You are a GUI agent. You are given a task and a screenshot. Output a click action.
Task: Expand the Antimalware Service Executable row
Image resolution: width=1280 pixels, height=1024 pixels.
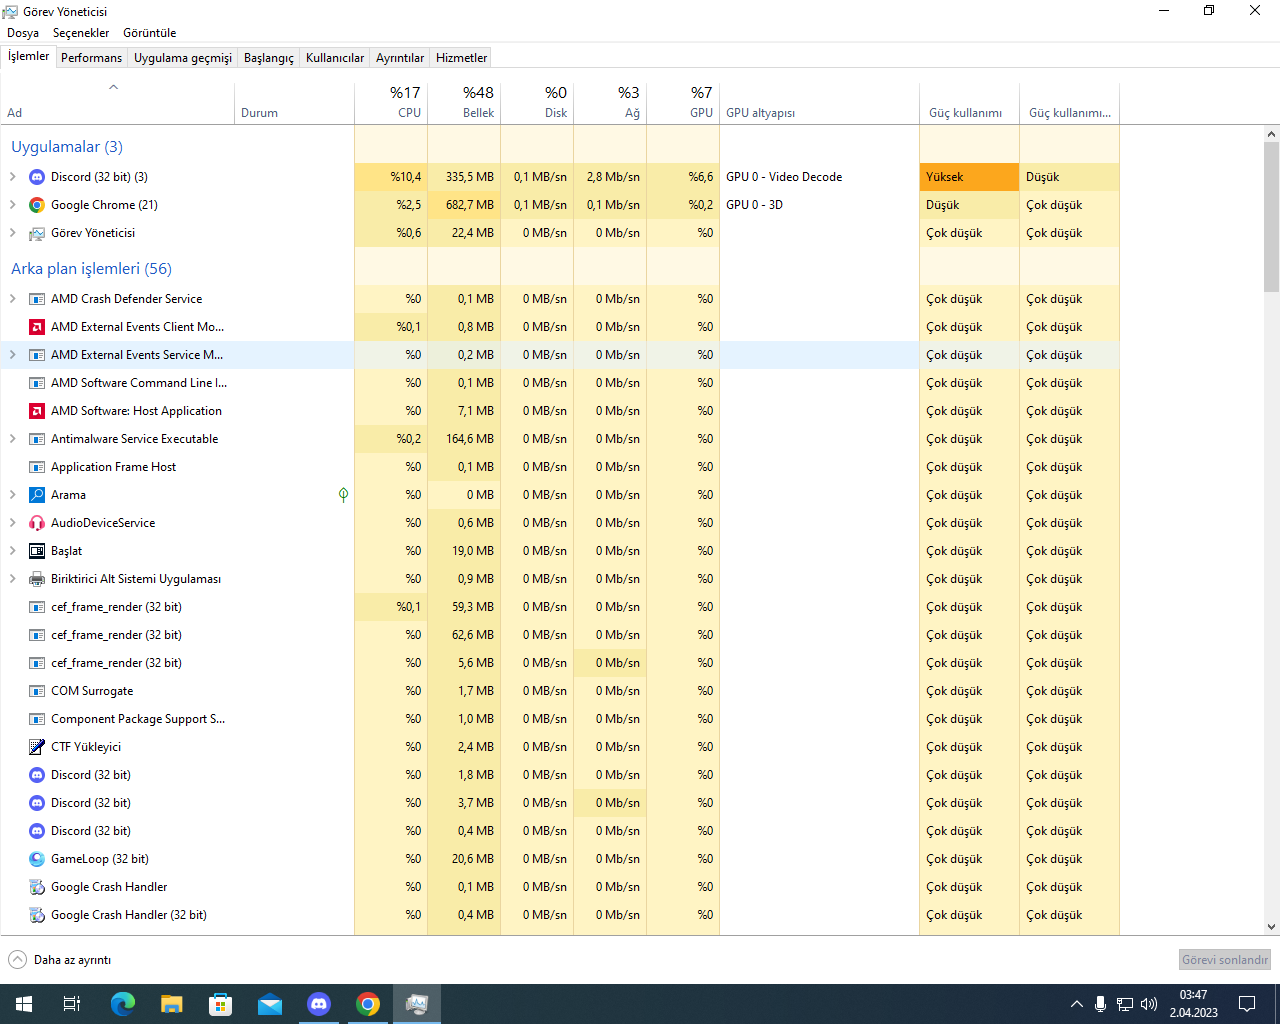12,439
